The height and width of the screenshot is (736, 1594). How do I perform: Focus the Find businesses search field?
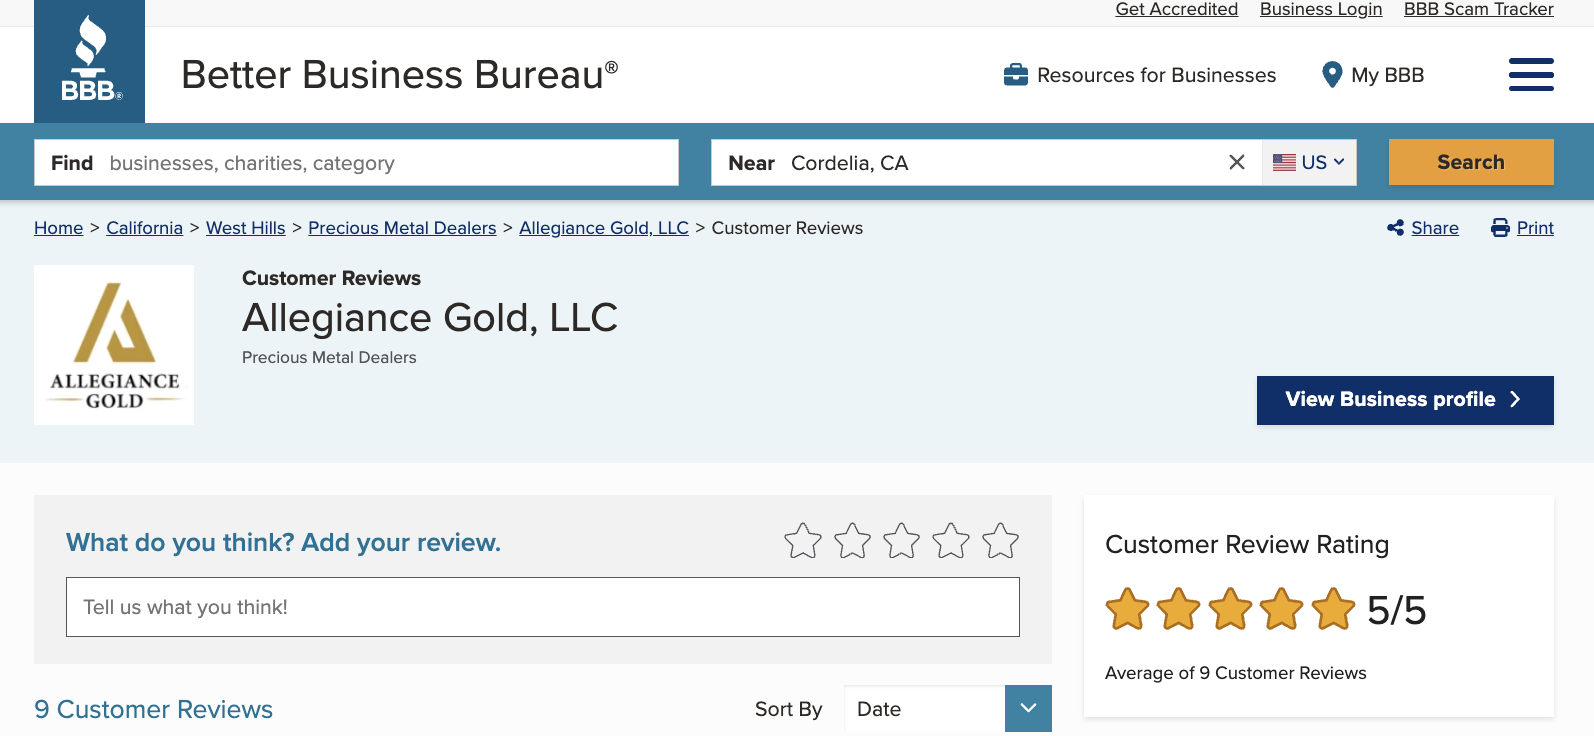coord(356,162)
